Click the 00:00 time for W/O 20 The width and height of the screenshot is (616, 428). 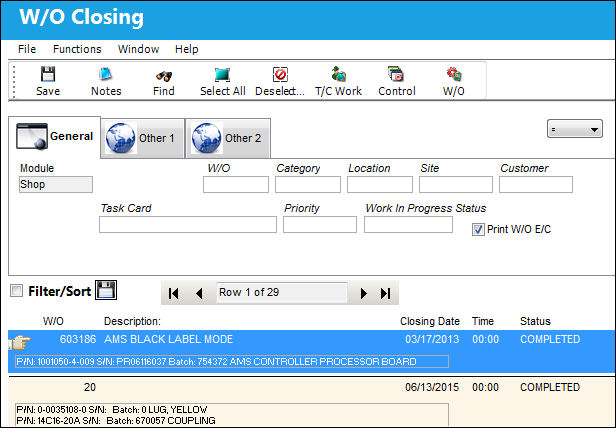(x=485, y=387)
